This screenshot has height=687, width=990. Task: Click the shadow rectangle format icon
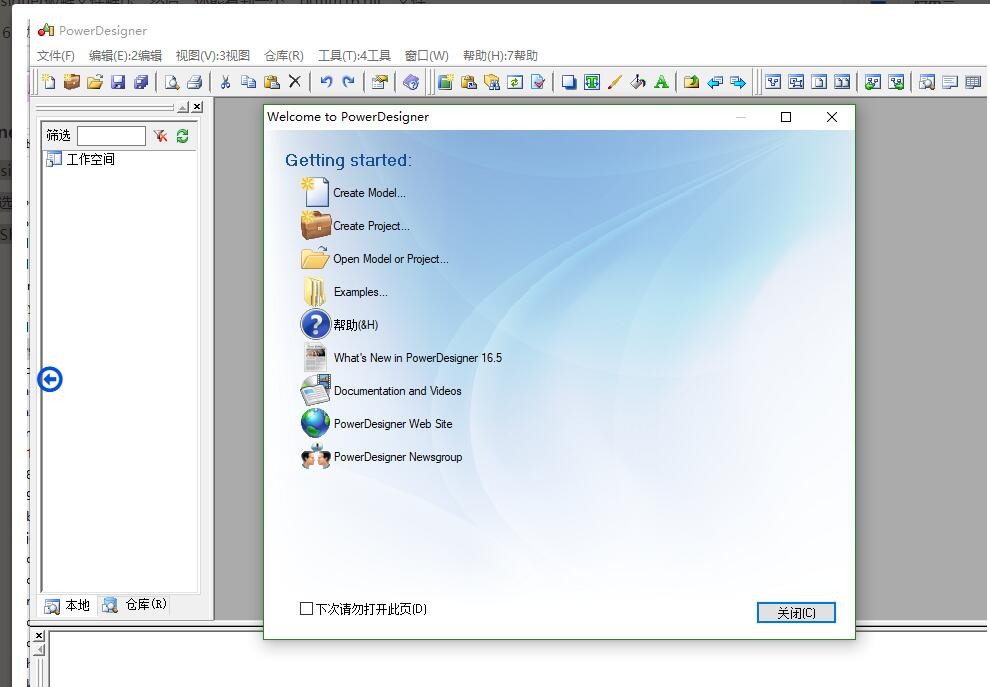click(x=569, y=82)
